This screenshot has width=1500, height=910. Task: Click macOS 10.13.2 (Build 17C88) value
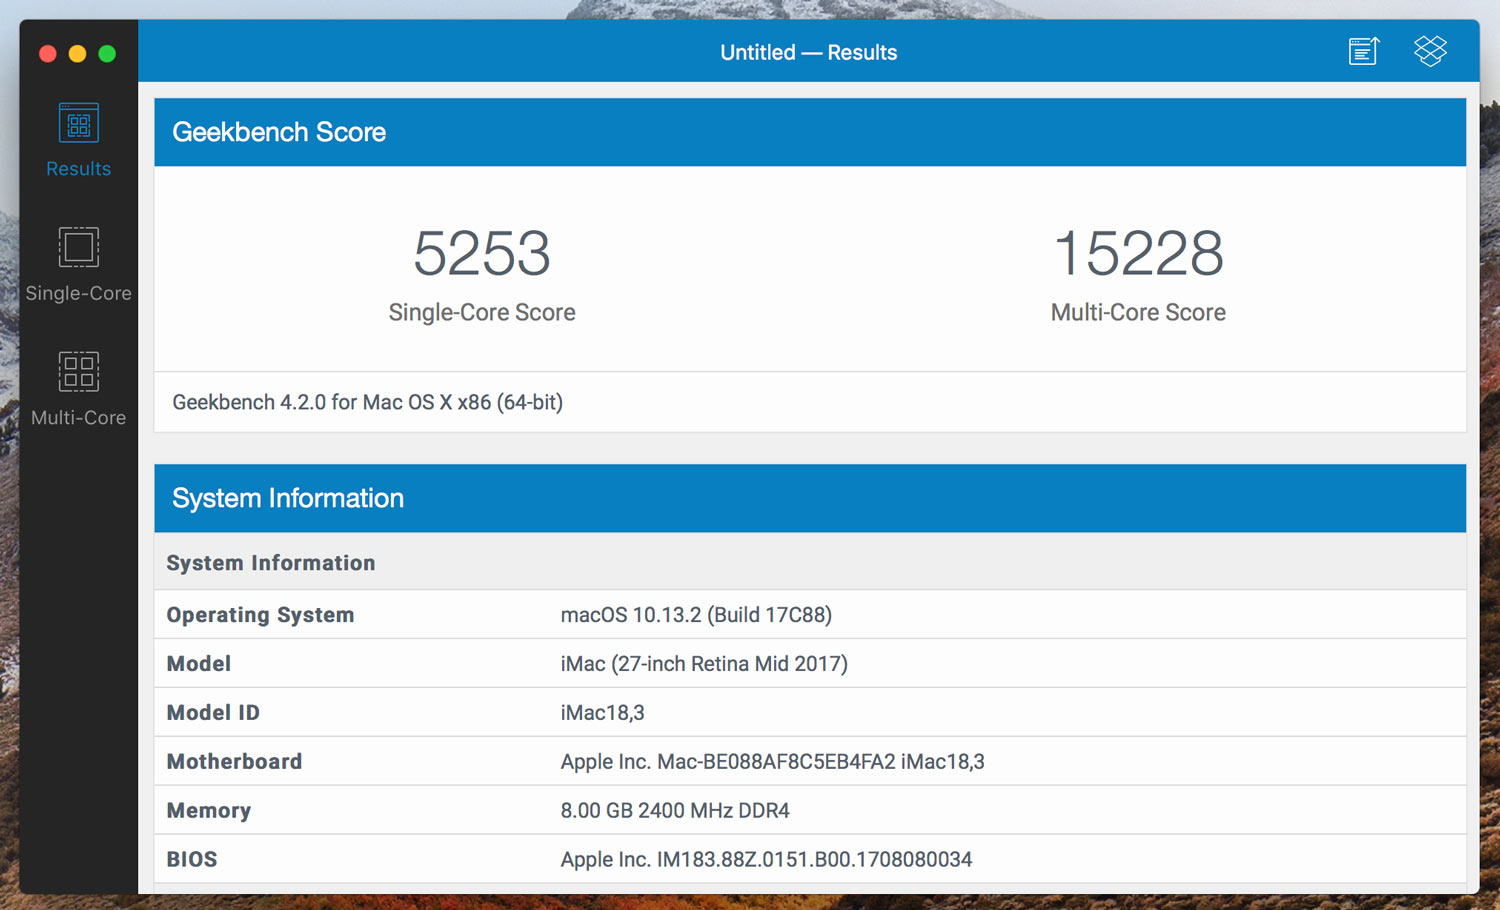click(x=696, y=615)
